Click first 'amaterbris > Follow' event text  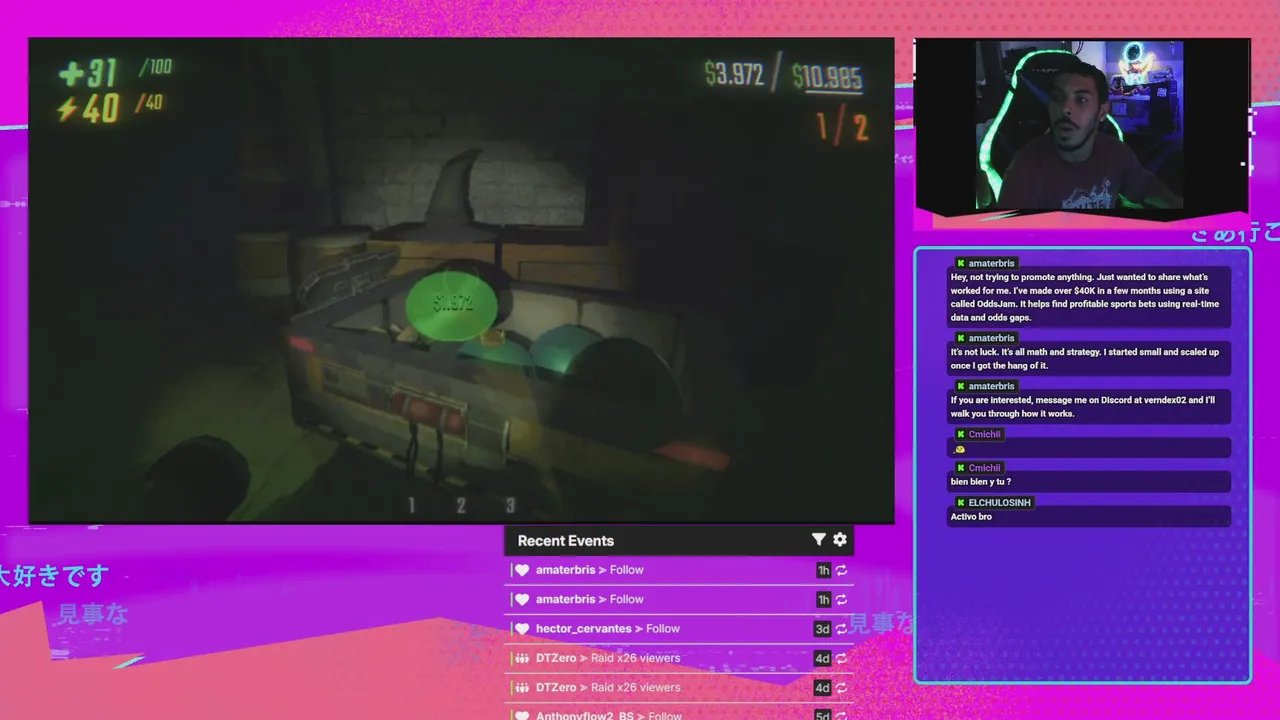pyautogui.click(x=590, y=570)
